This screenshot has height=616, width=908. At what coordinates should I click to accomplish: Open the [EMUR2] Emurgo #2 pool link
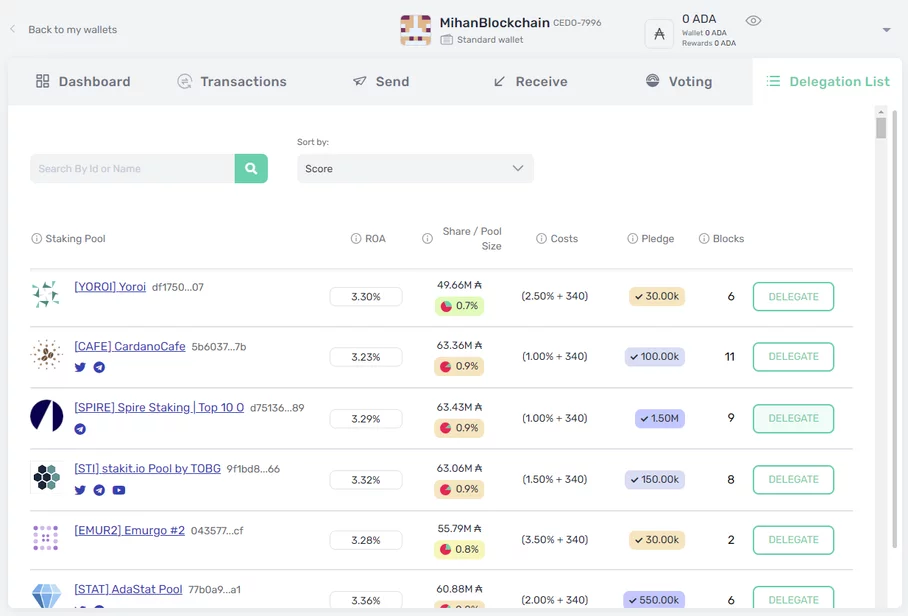(x=129, y=530)
